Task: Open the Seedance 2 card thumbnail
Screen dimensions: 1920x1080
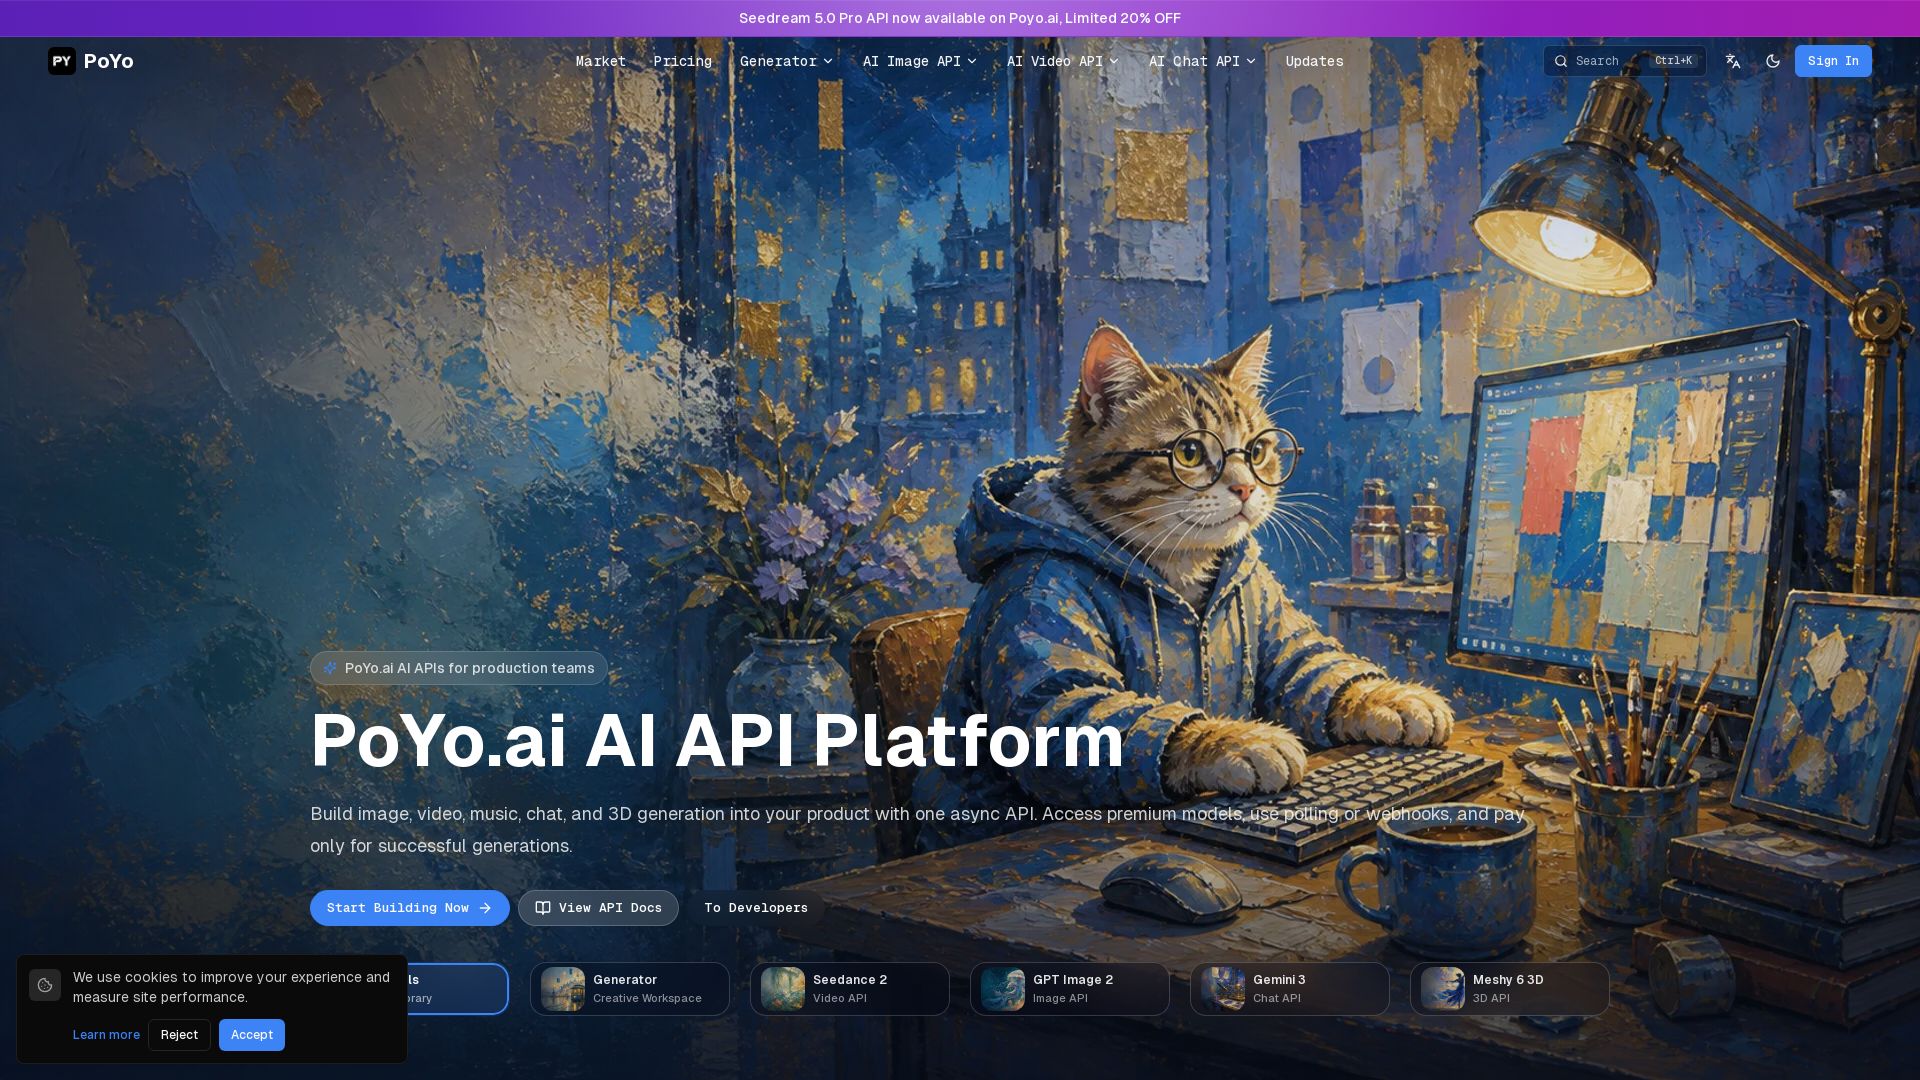Action: tap(783, 989)
